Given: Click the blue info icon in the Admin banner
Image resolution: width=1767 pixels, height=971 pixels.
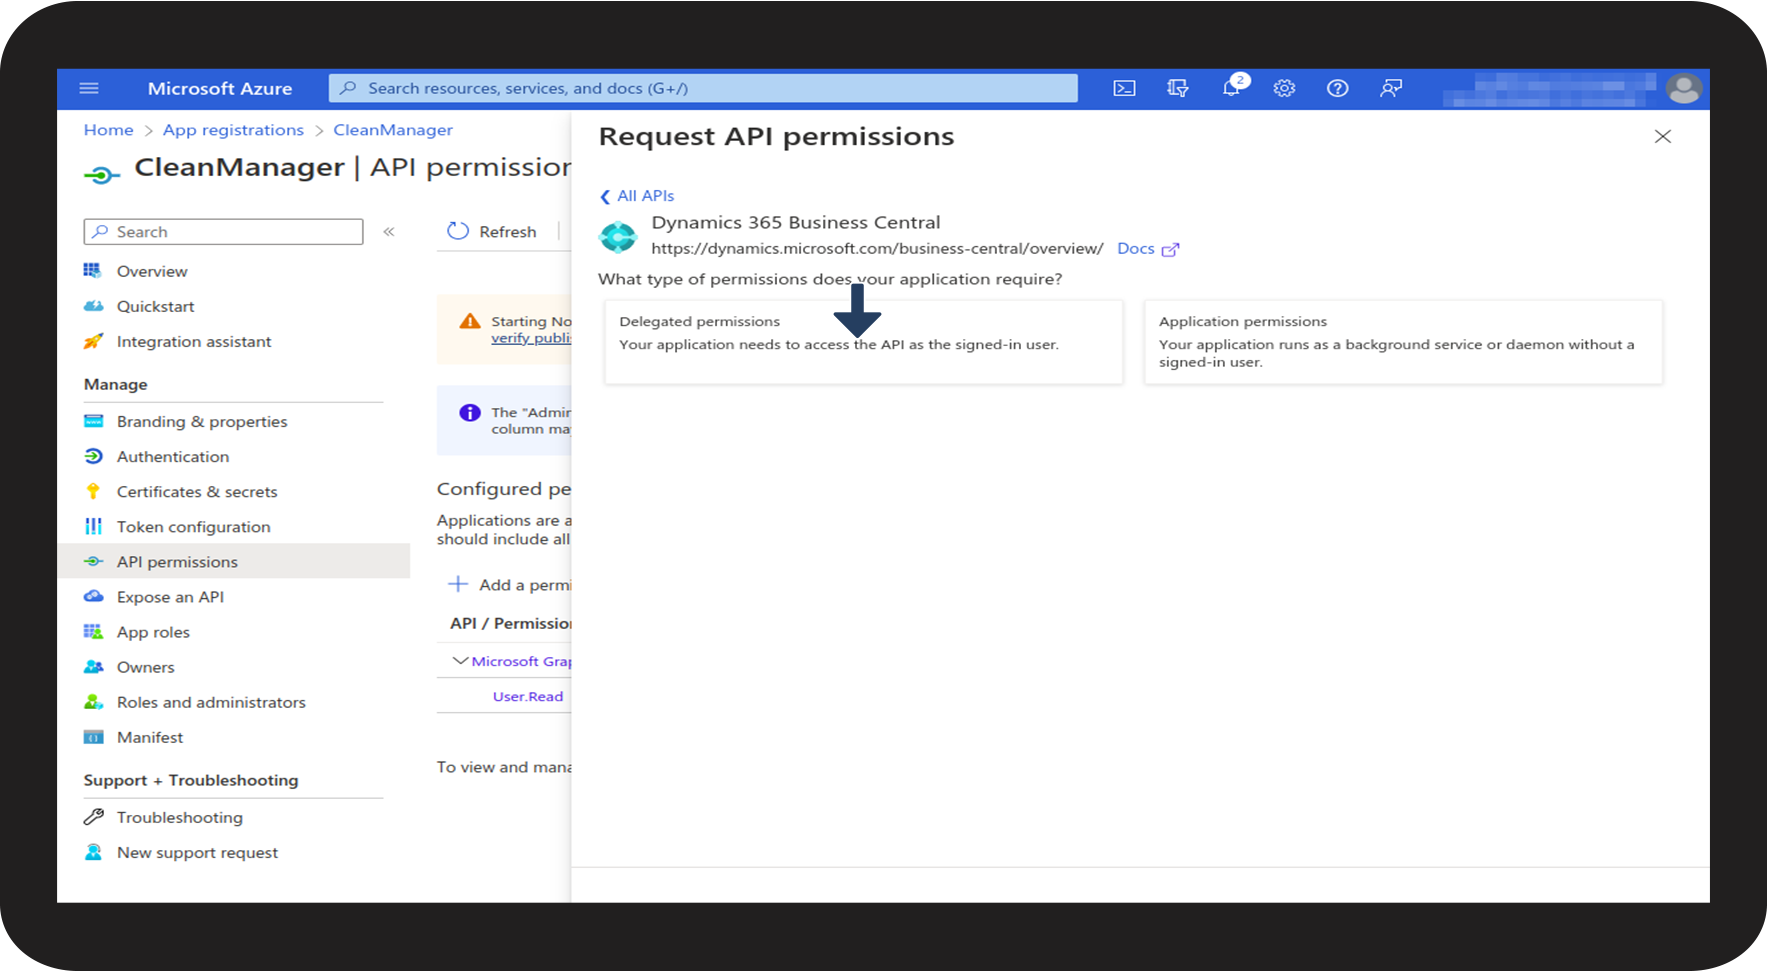Looking at the screenshot, I should pyautogui.click(x=469, y=413).
